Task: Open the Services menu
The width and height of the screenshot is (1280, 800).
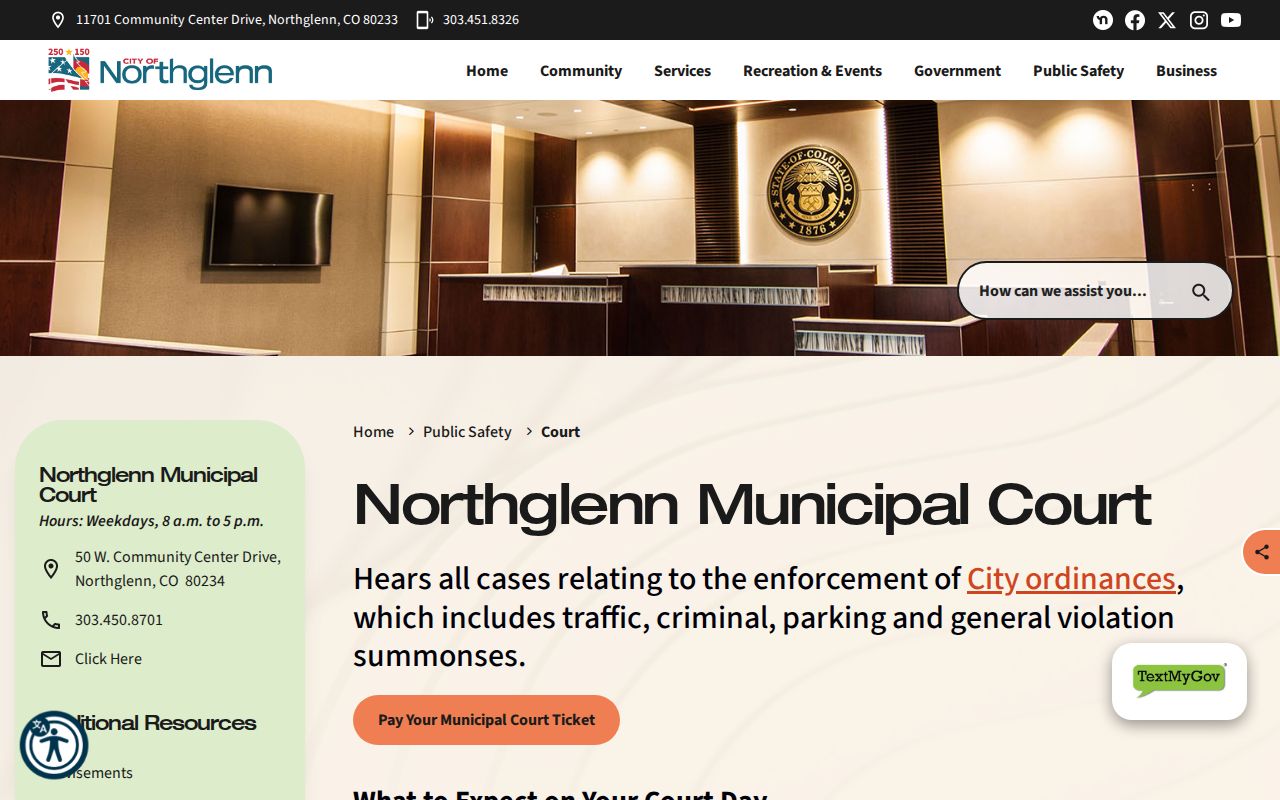Action: pyautogui.click(x=682, y=71)
